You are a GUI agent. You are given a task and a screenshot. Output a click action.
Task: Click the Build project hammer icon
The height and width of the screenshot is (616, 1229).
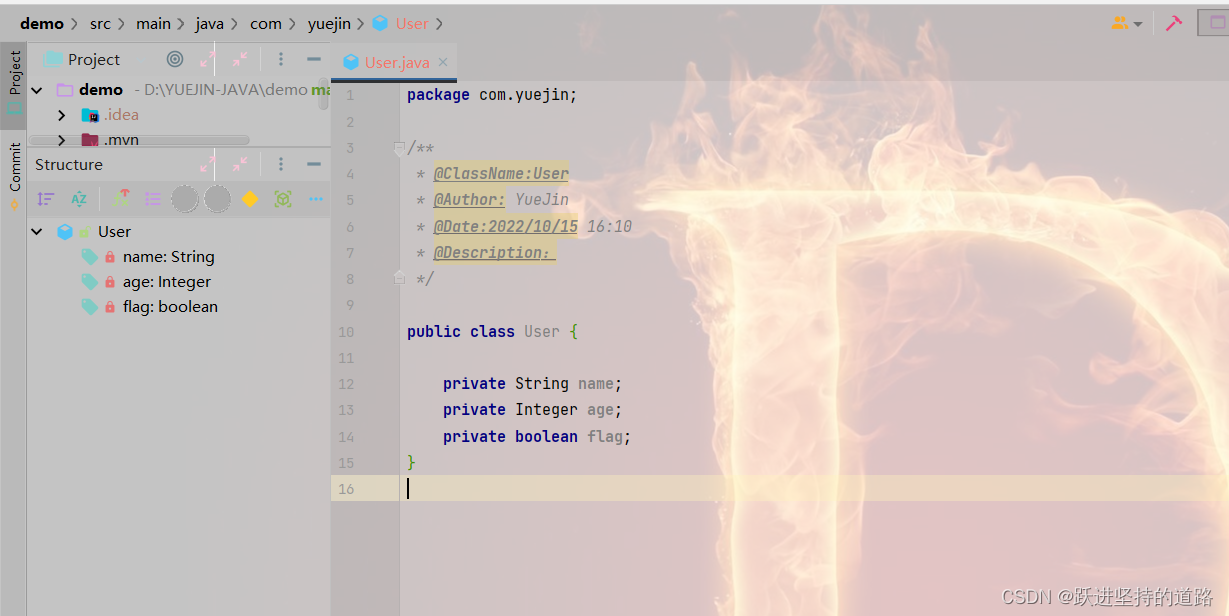click(x=1174, y=23)
